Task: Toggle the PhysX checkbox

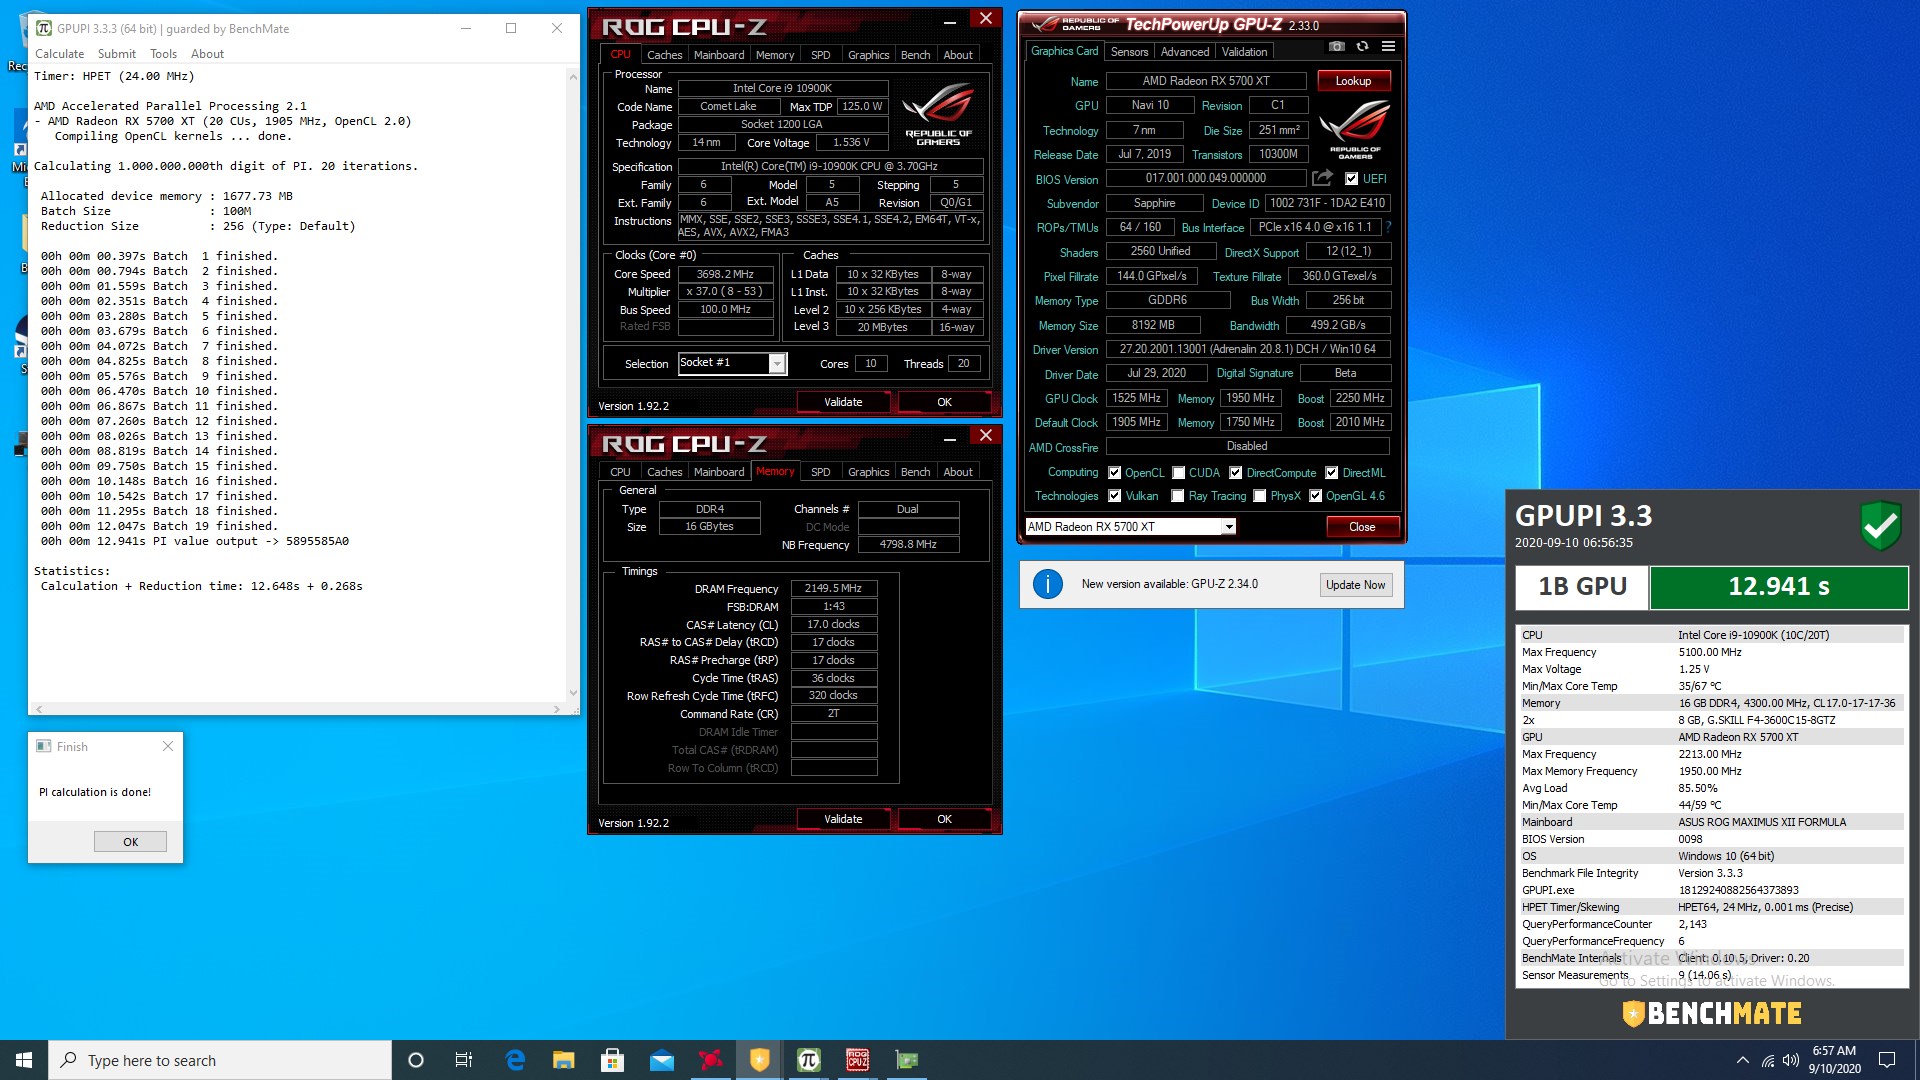Action: (x=1260, y=496)
